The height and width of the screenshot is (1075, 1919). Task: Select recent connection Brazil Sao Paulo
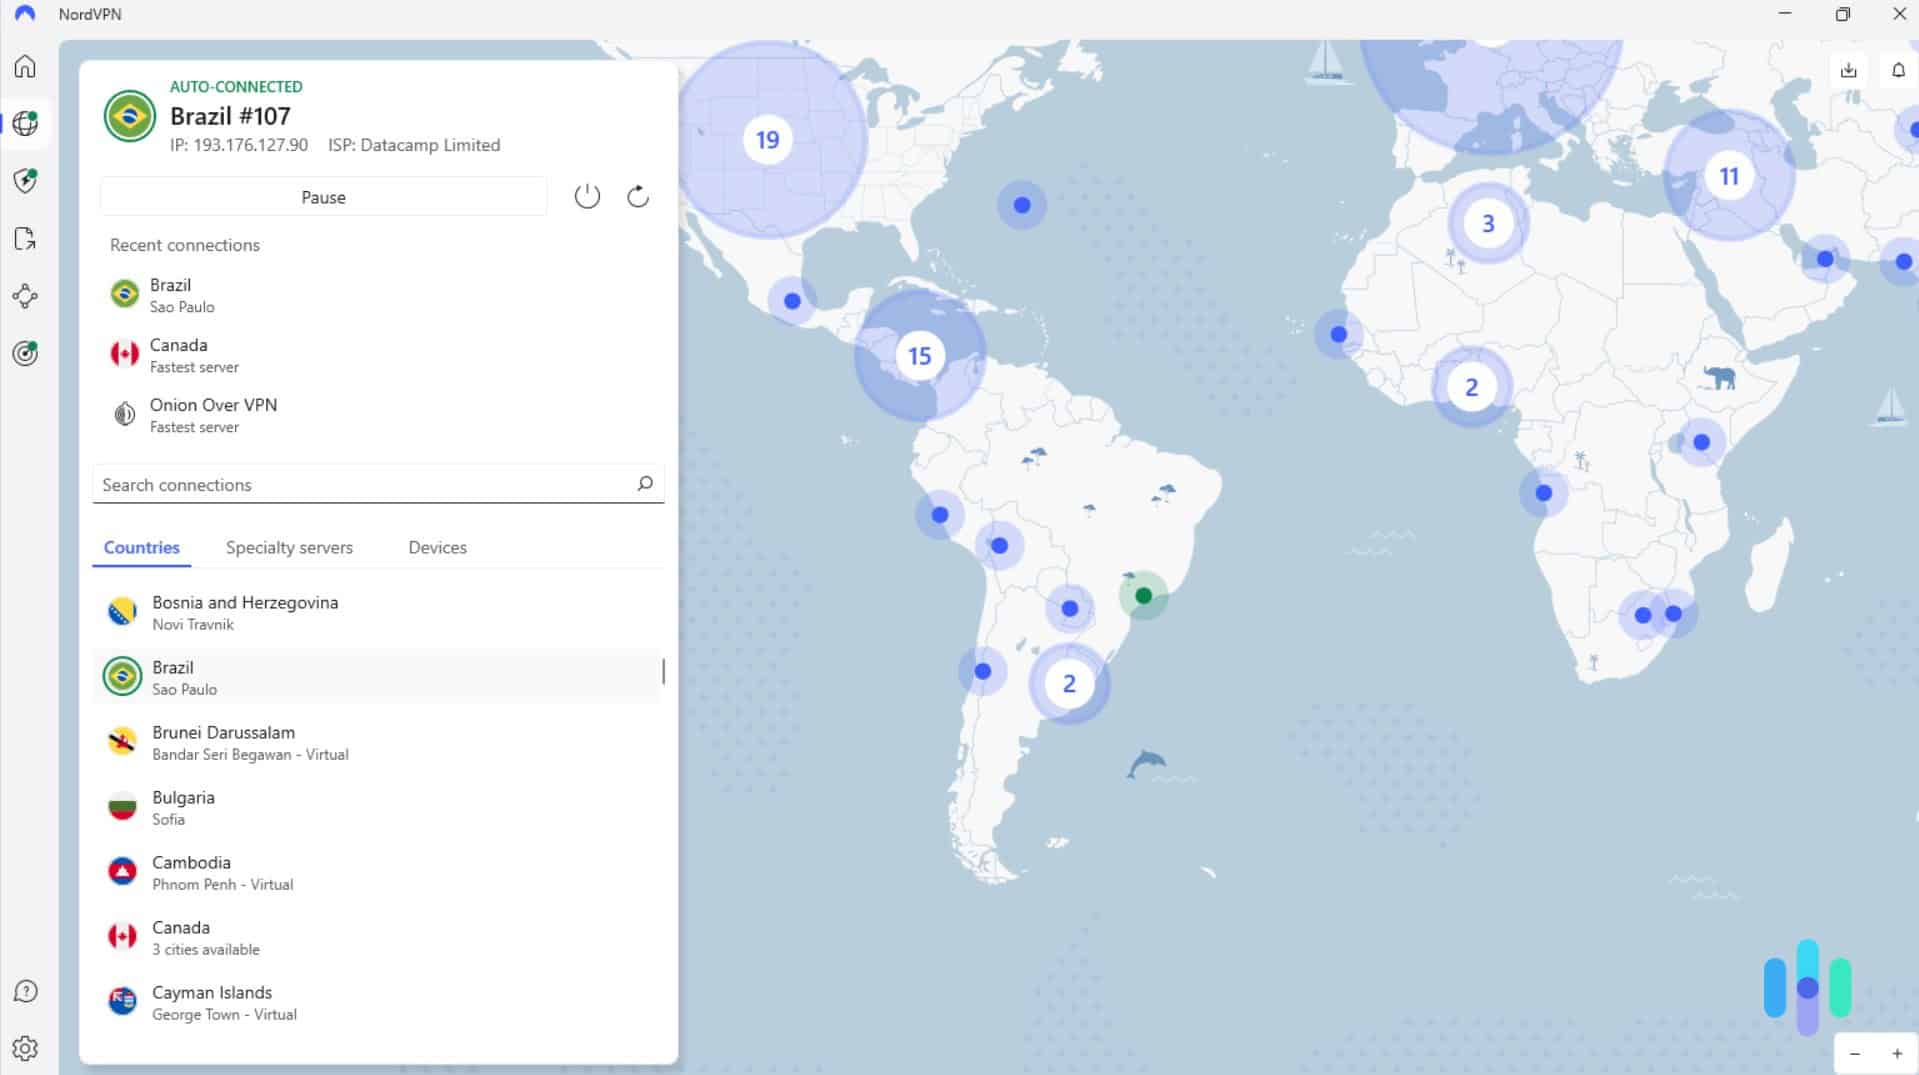378,295
